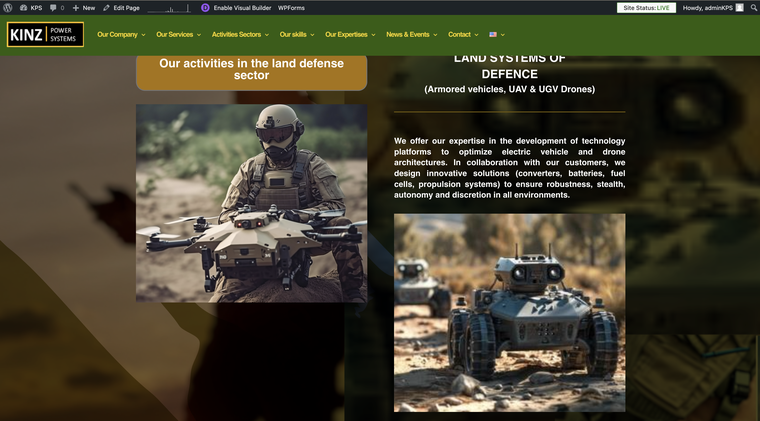
Task: Expand the Contact chevron
Action: tap(476, 35)
